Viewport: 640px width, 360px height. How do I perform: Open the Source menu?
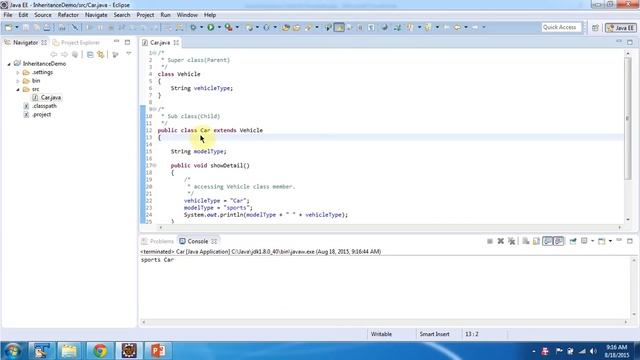click(x=43, y=15)
